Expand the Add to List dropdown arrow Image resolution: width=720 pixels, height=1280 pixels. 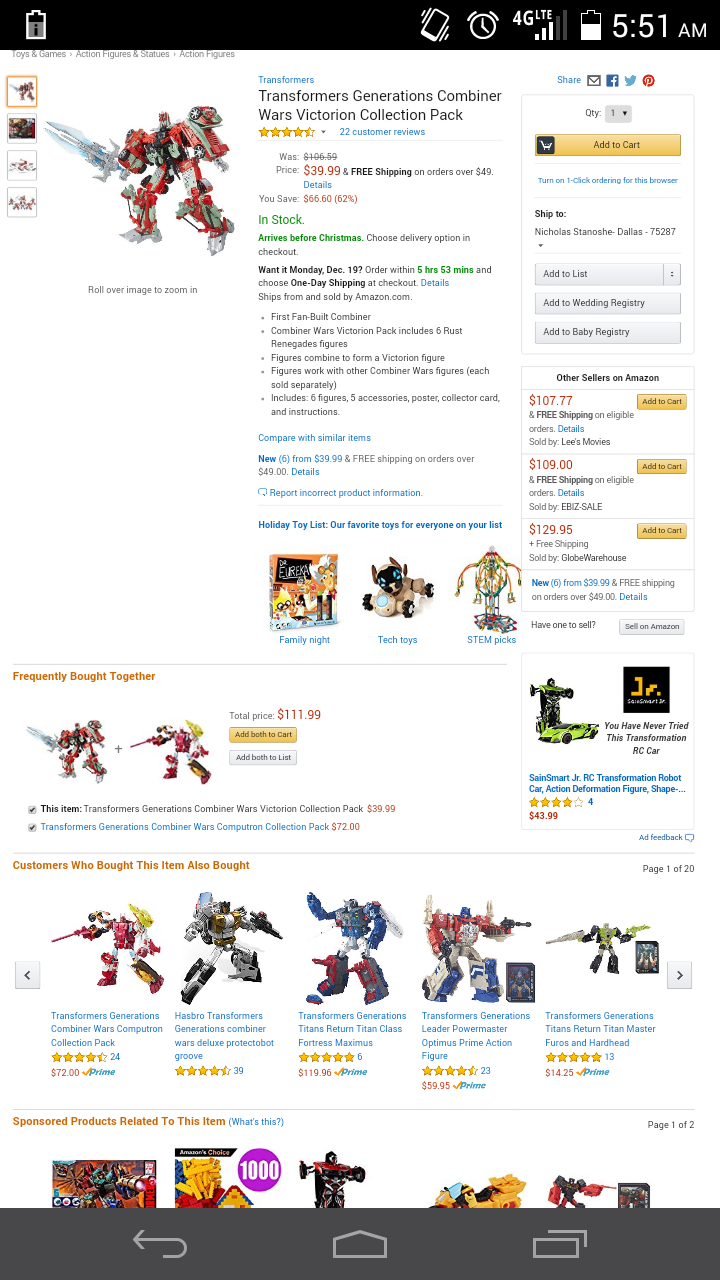[x=672, y=274]
